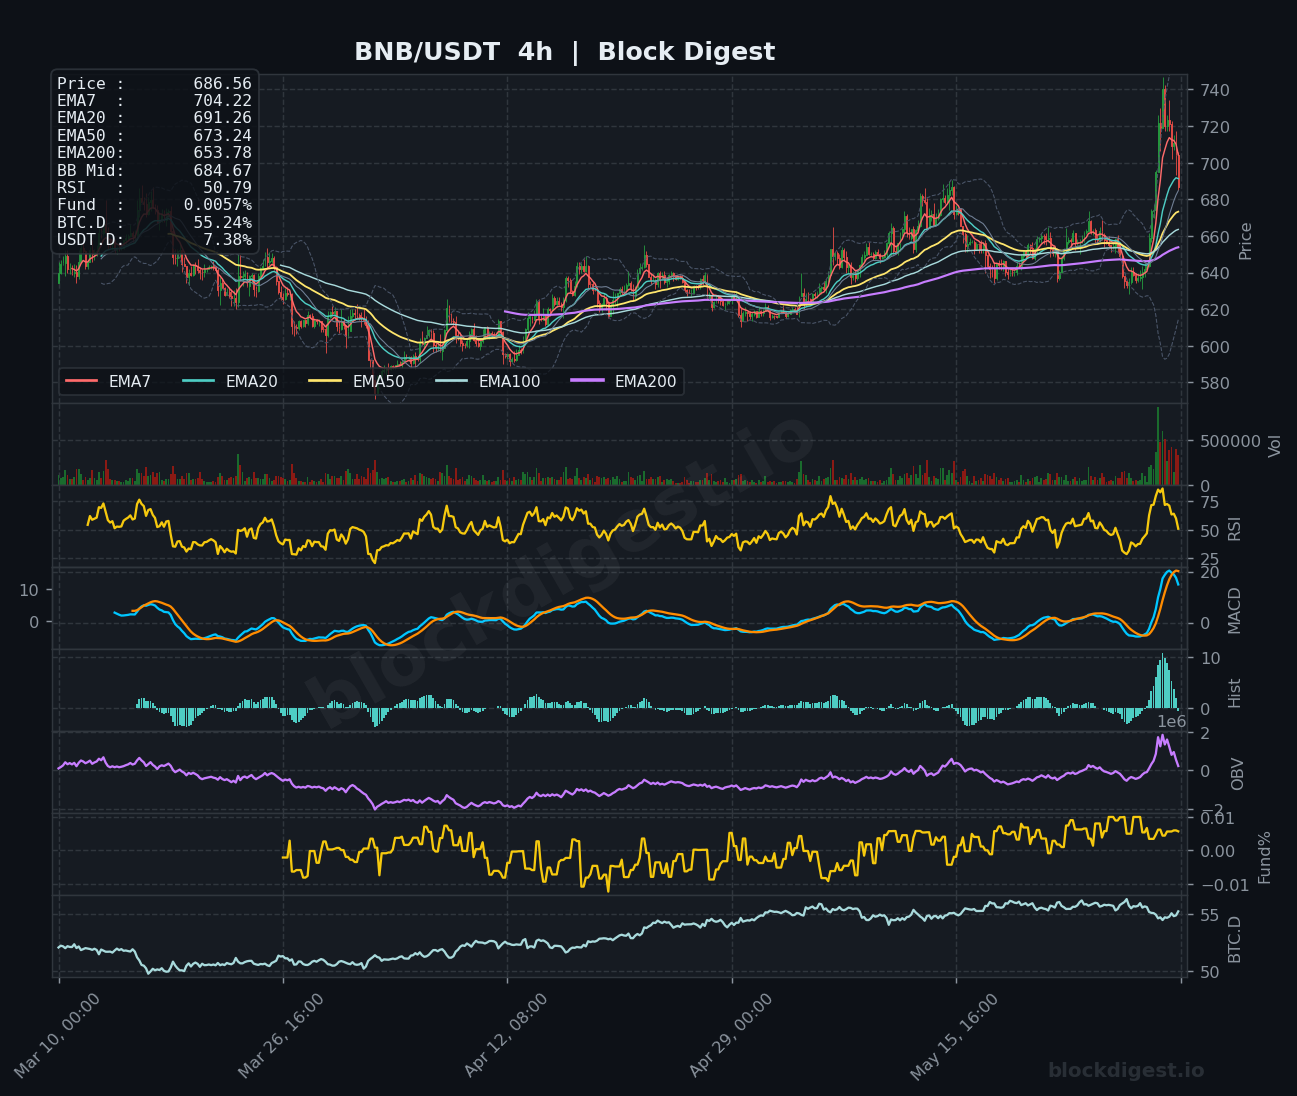Click the EMA20 691.26 row in info box
Image resolution: width=1297 pixels, height=1096 pixels.
154,118
